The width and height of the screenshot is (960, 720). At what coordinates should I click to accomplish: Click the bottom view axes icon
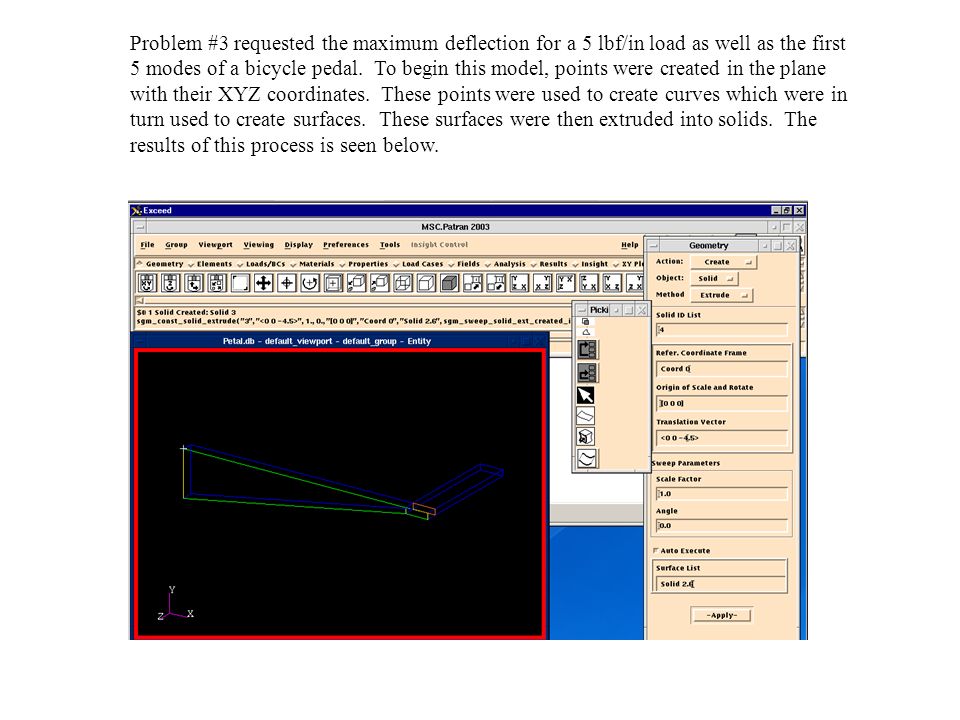tap(589, 283)
